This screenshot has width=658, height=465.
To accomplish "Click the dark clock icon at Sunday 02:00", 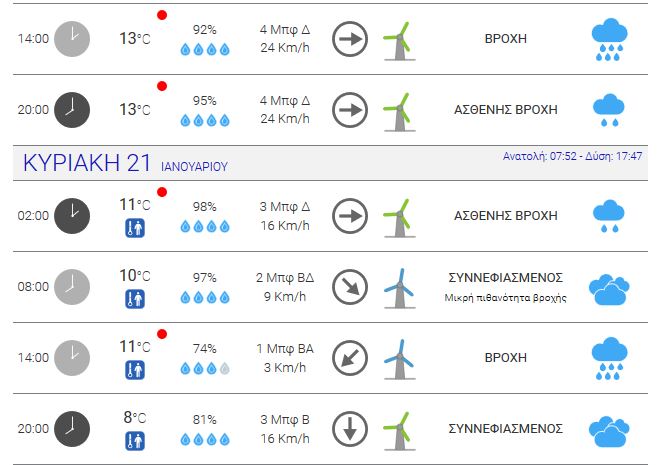I will [72, 216].
